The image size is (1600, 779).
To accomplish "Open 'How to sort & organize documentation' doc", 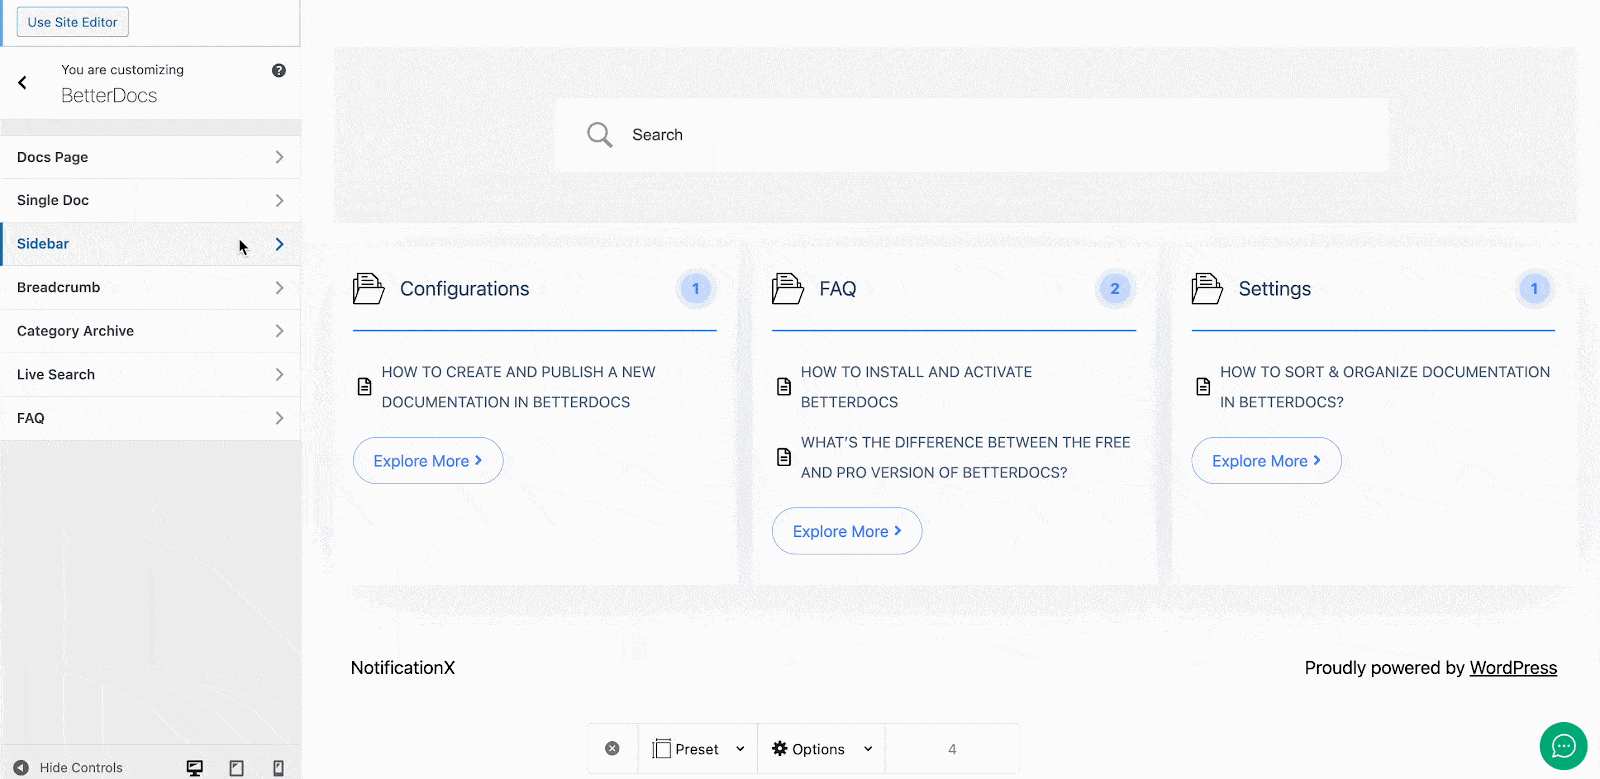I will [1385, 387].
